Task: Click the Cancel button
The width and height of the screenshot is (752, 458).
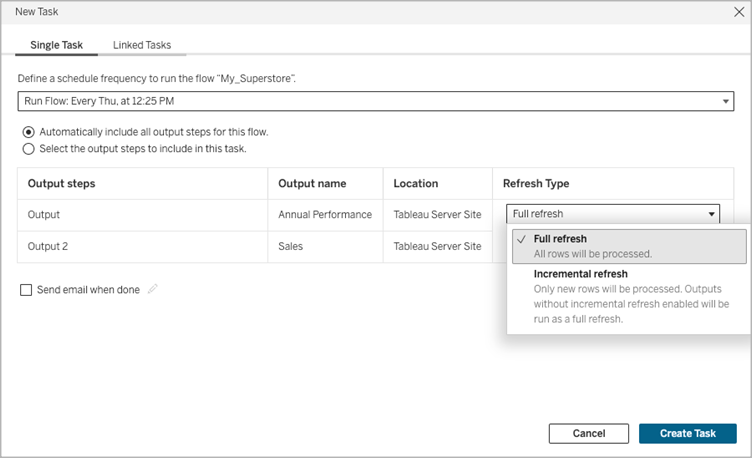Action: [589, 434]
